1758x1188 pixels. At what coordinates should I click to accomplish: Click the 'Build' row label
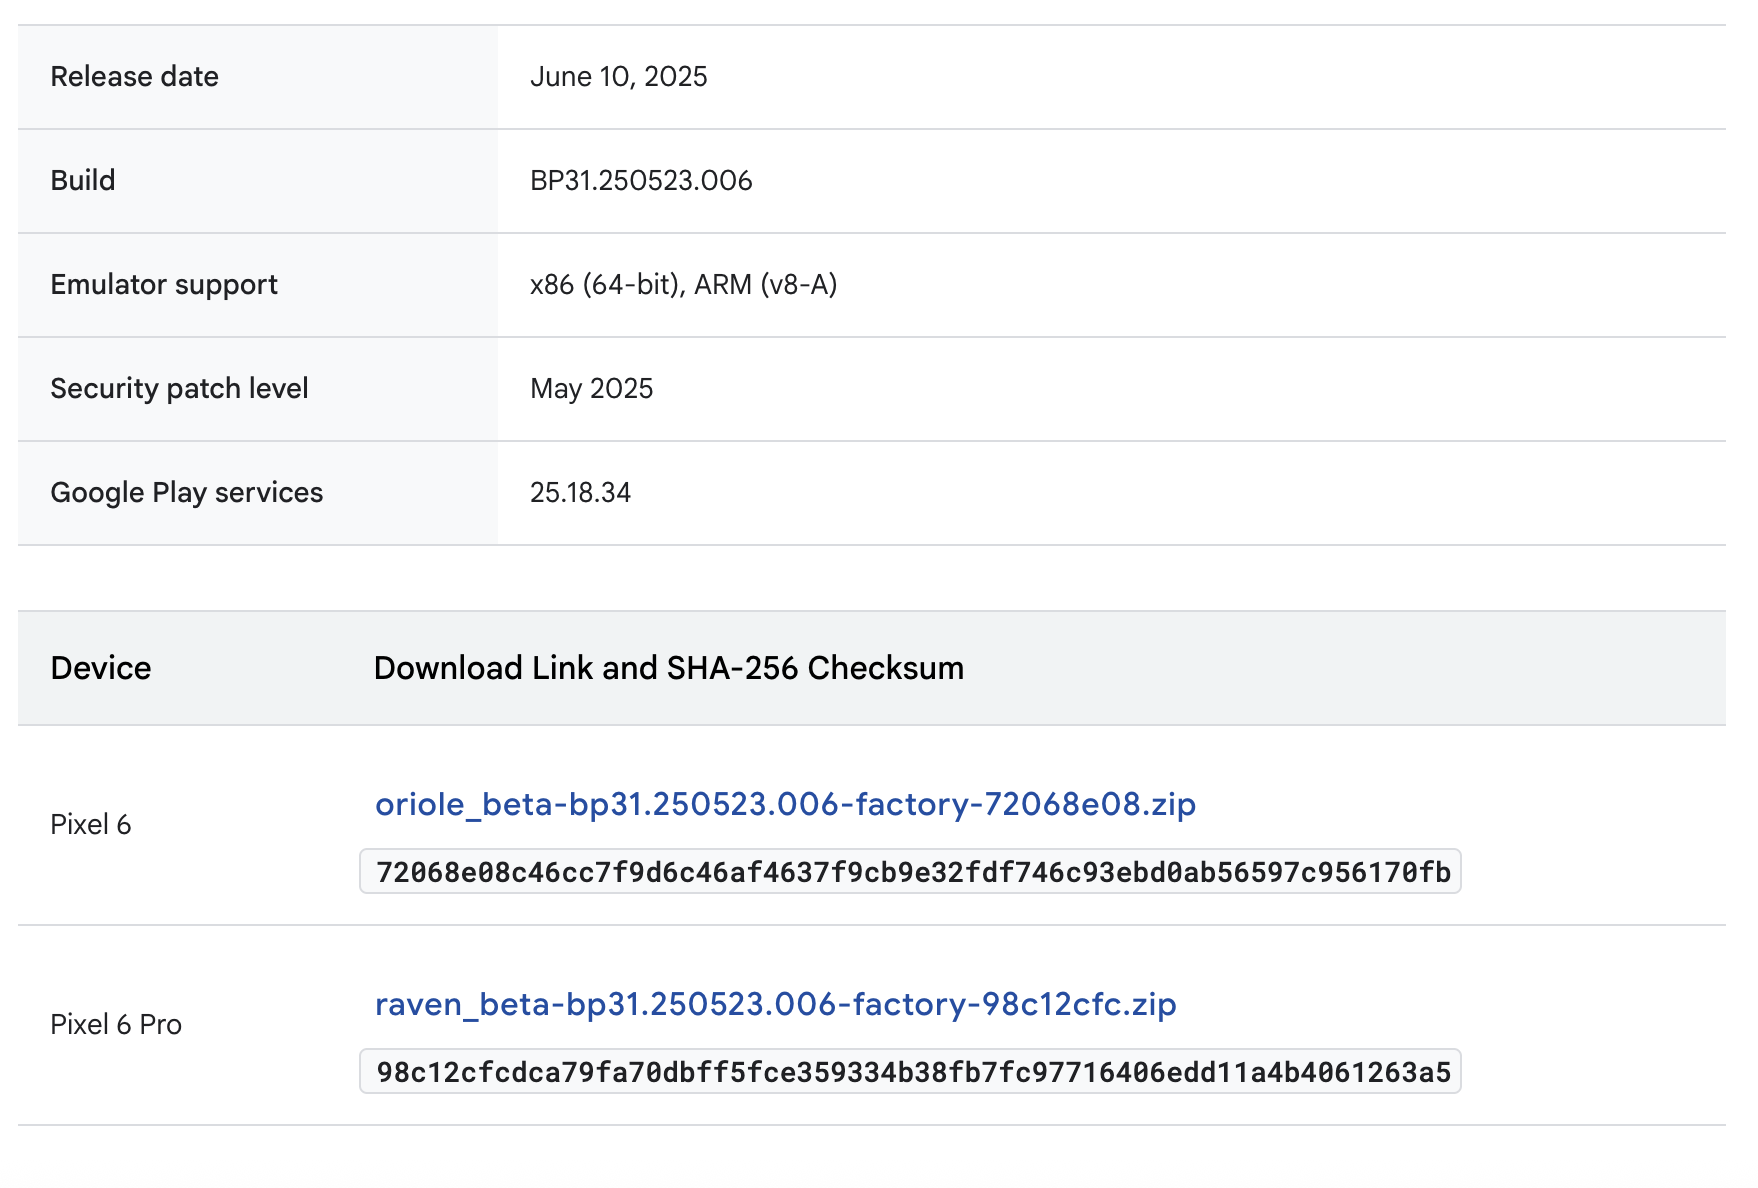pyautogui.click(x=83, y=181)
